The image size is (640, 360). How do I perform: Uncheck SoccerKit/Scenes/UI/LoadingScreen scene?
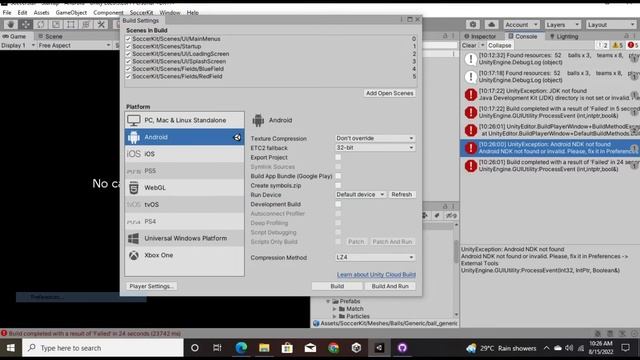[128, 54]
